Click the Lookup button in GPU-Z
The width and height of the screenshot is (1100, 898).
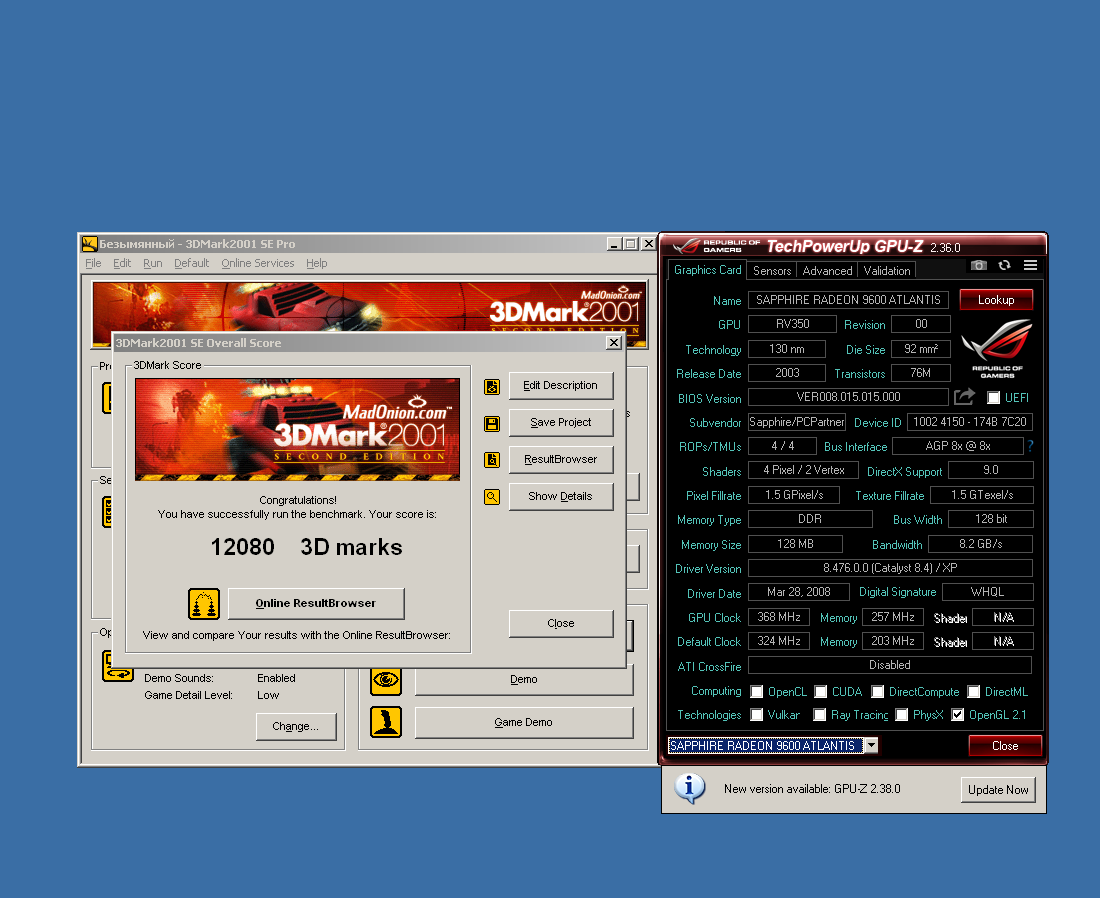(996, 300)
